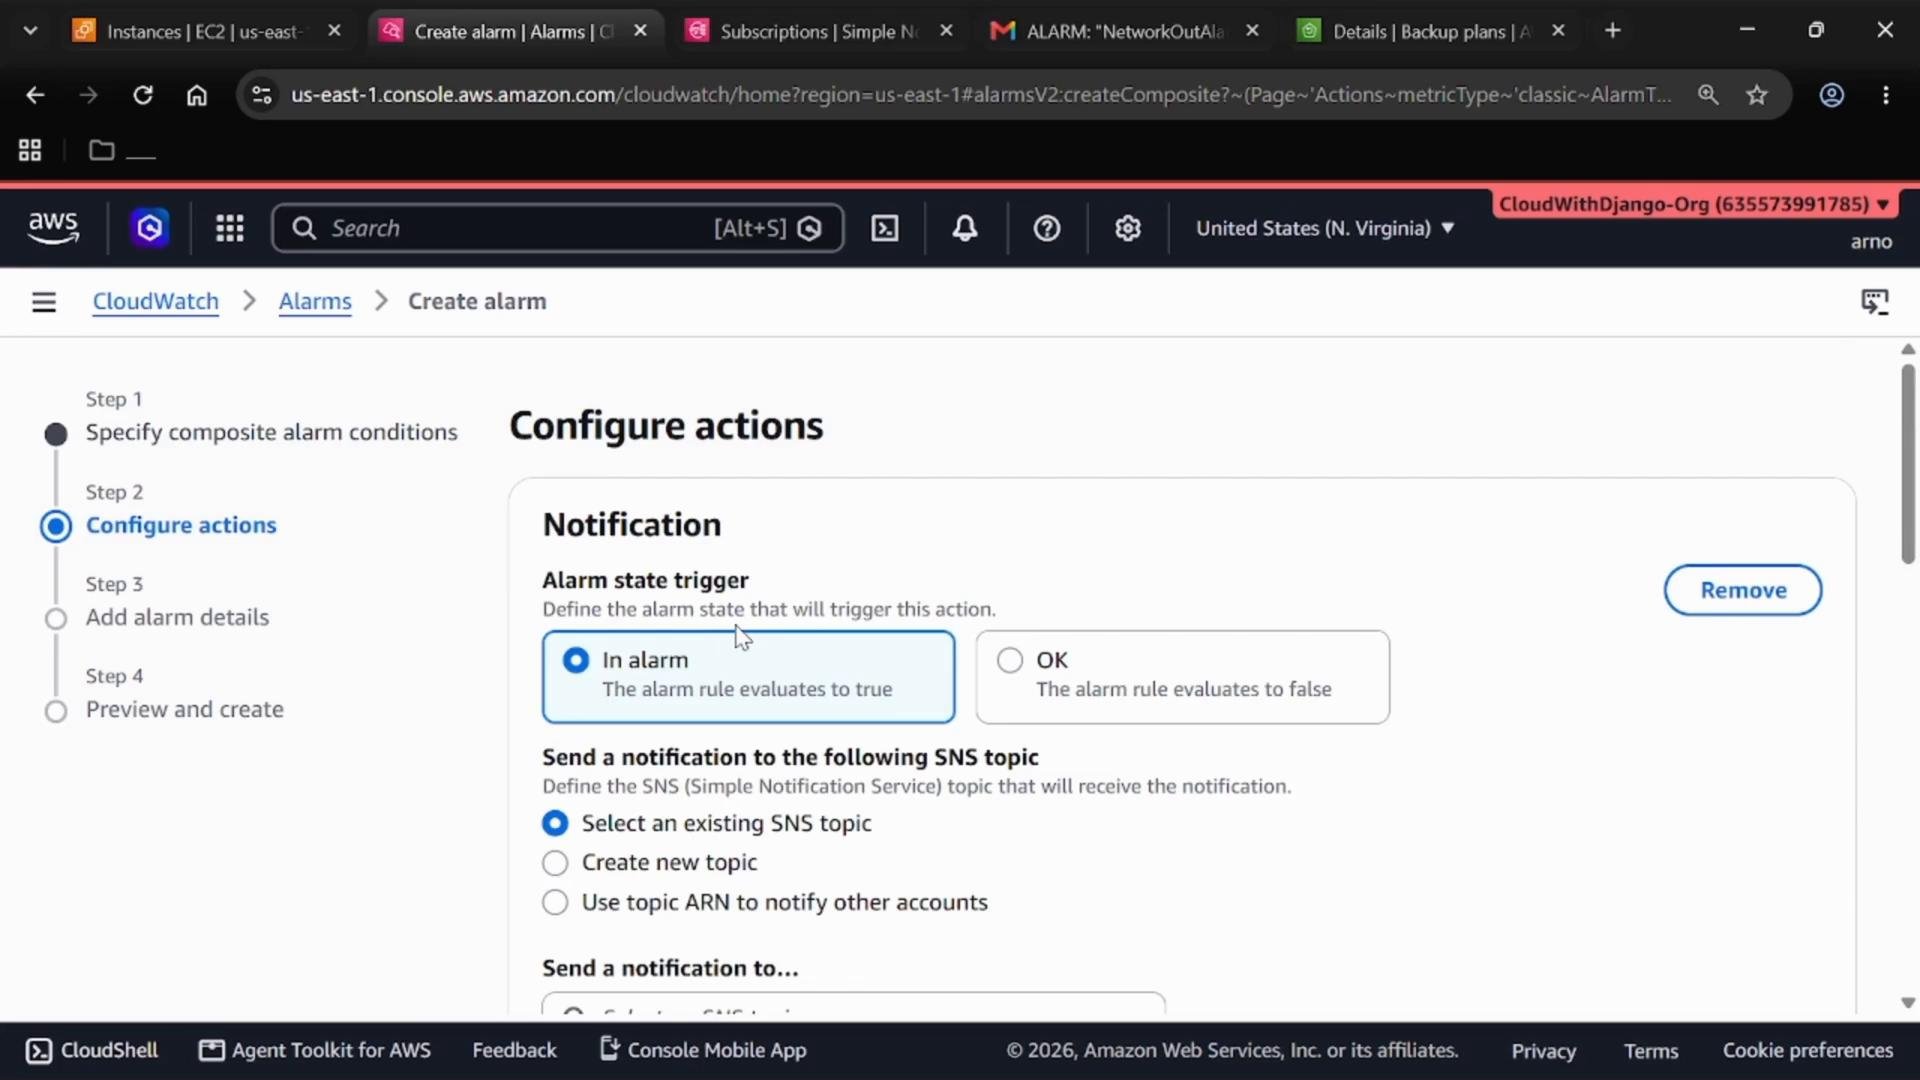
Task: Go to browser home page
Action: pyautogui.click(x=197, y=95)
